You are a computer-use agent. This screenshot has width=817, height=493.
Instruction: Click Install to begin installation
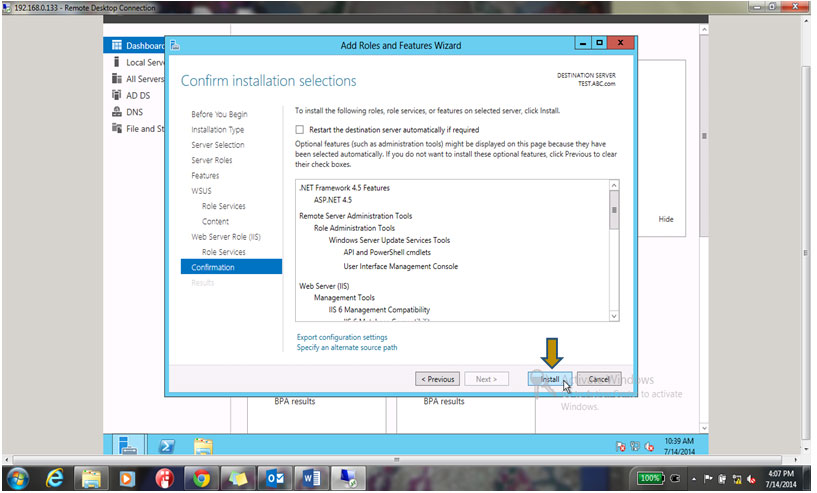point(549,379)
